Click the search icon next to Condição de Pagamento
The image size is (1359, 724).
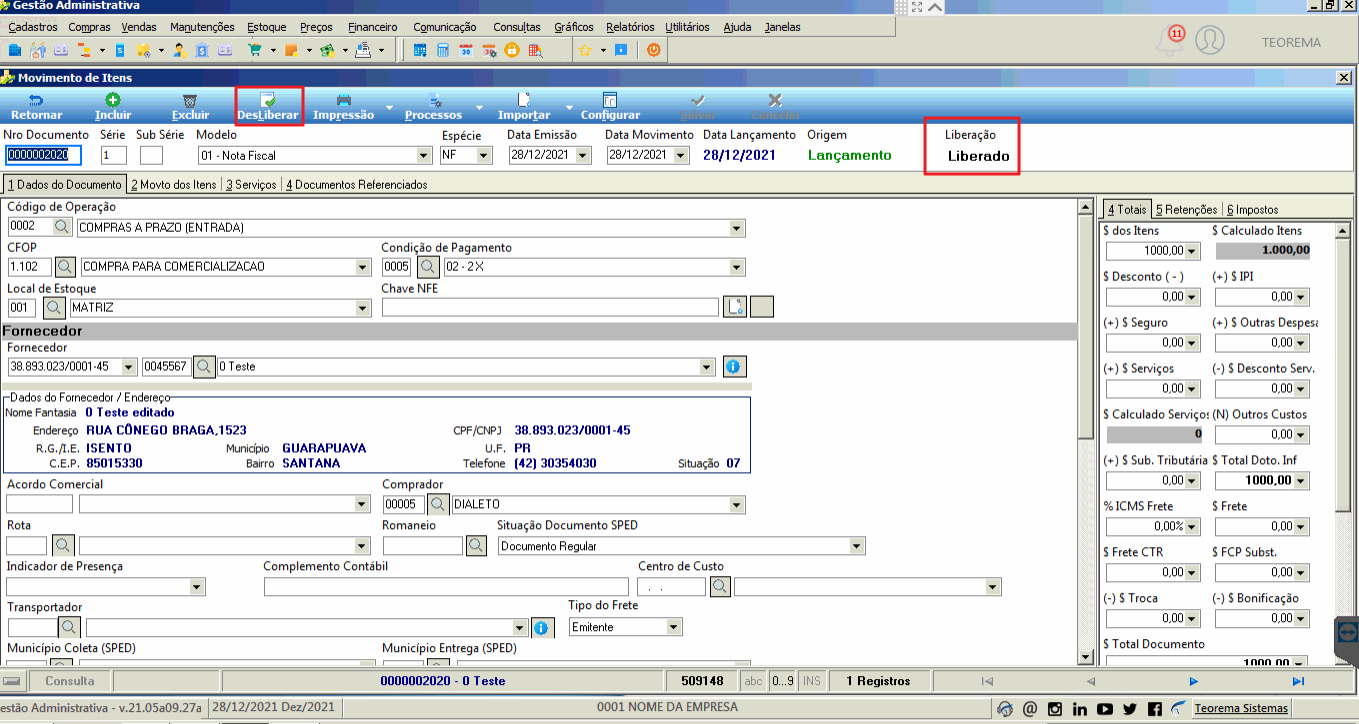(428, 267)
